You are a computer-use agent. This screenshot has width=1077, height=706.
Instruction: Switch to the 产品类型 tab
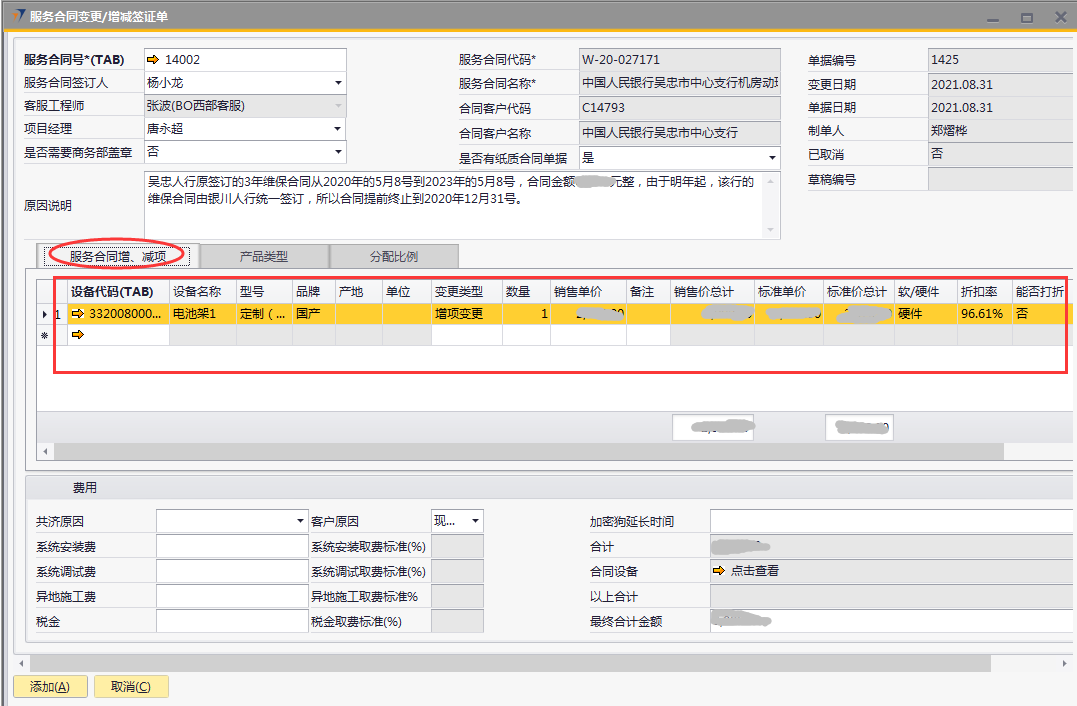[264, 256]
